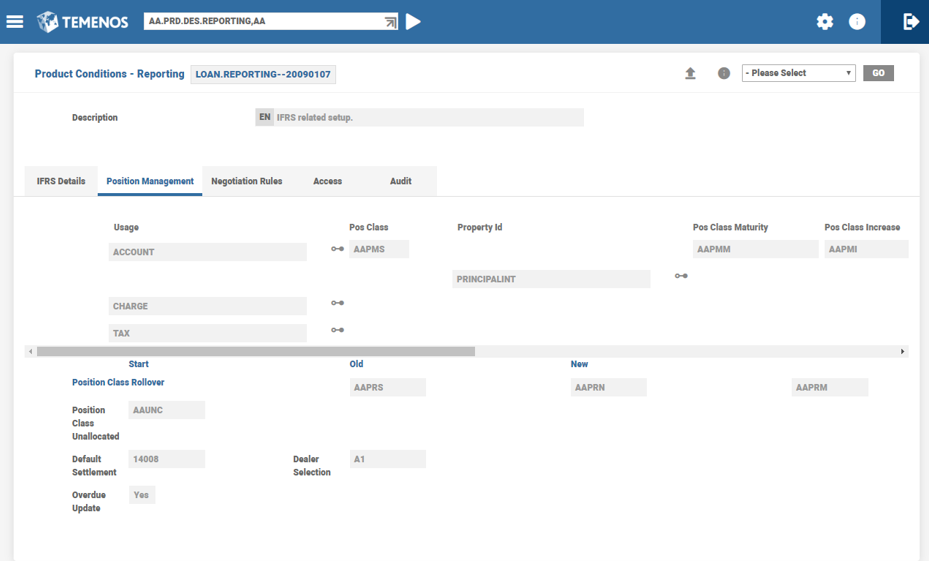The height and width of the screenshot is (561, 929).
Task: Click the grey info icon beside Please Select
Action: pos(724,73)
